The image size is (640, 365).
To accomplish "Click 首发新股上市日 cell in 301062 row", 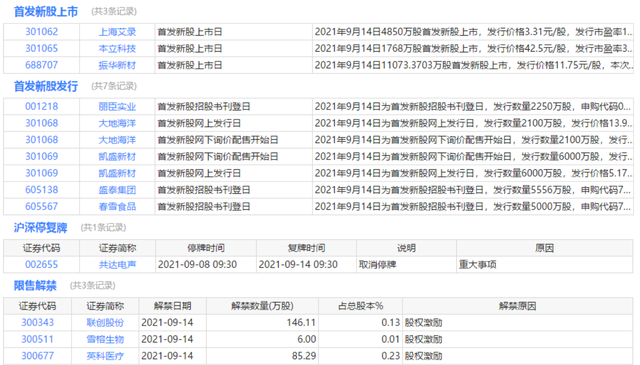I will click(x=233, y=32).
